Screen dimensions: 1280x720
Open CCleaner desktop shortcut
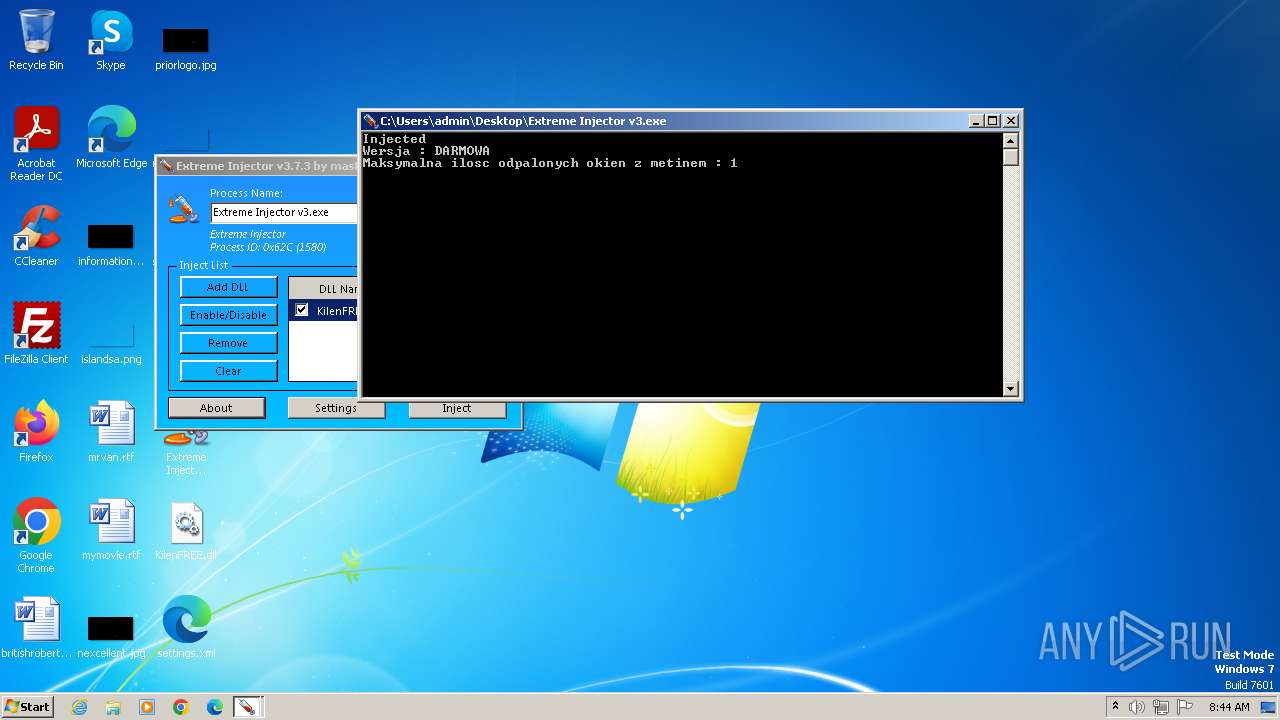click(x=36, y=236)
